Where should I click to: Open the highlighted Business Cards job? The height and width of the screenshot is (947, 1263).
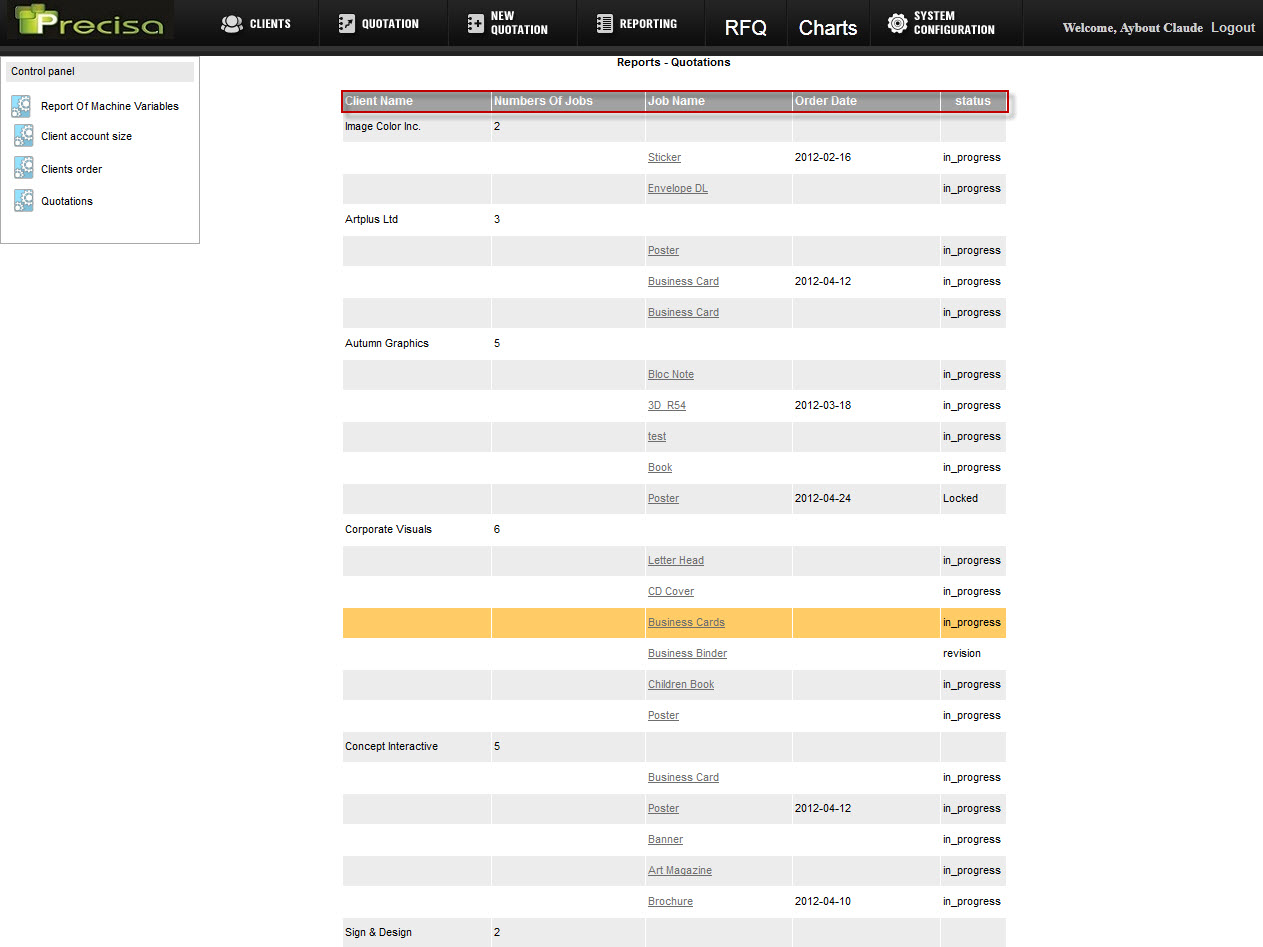coord(686,622)
